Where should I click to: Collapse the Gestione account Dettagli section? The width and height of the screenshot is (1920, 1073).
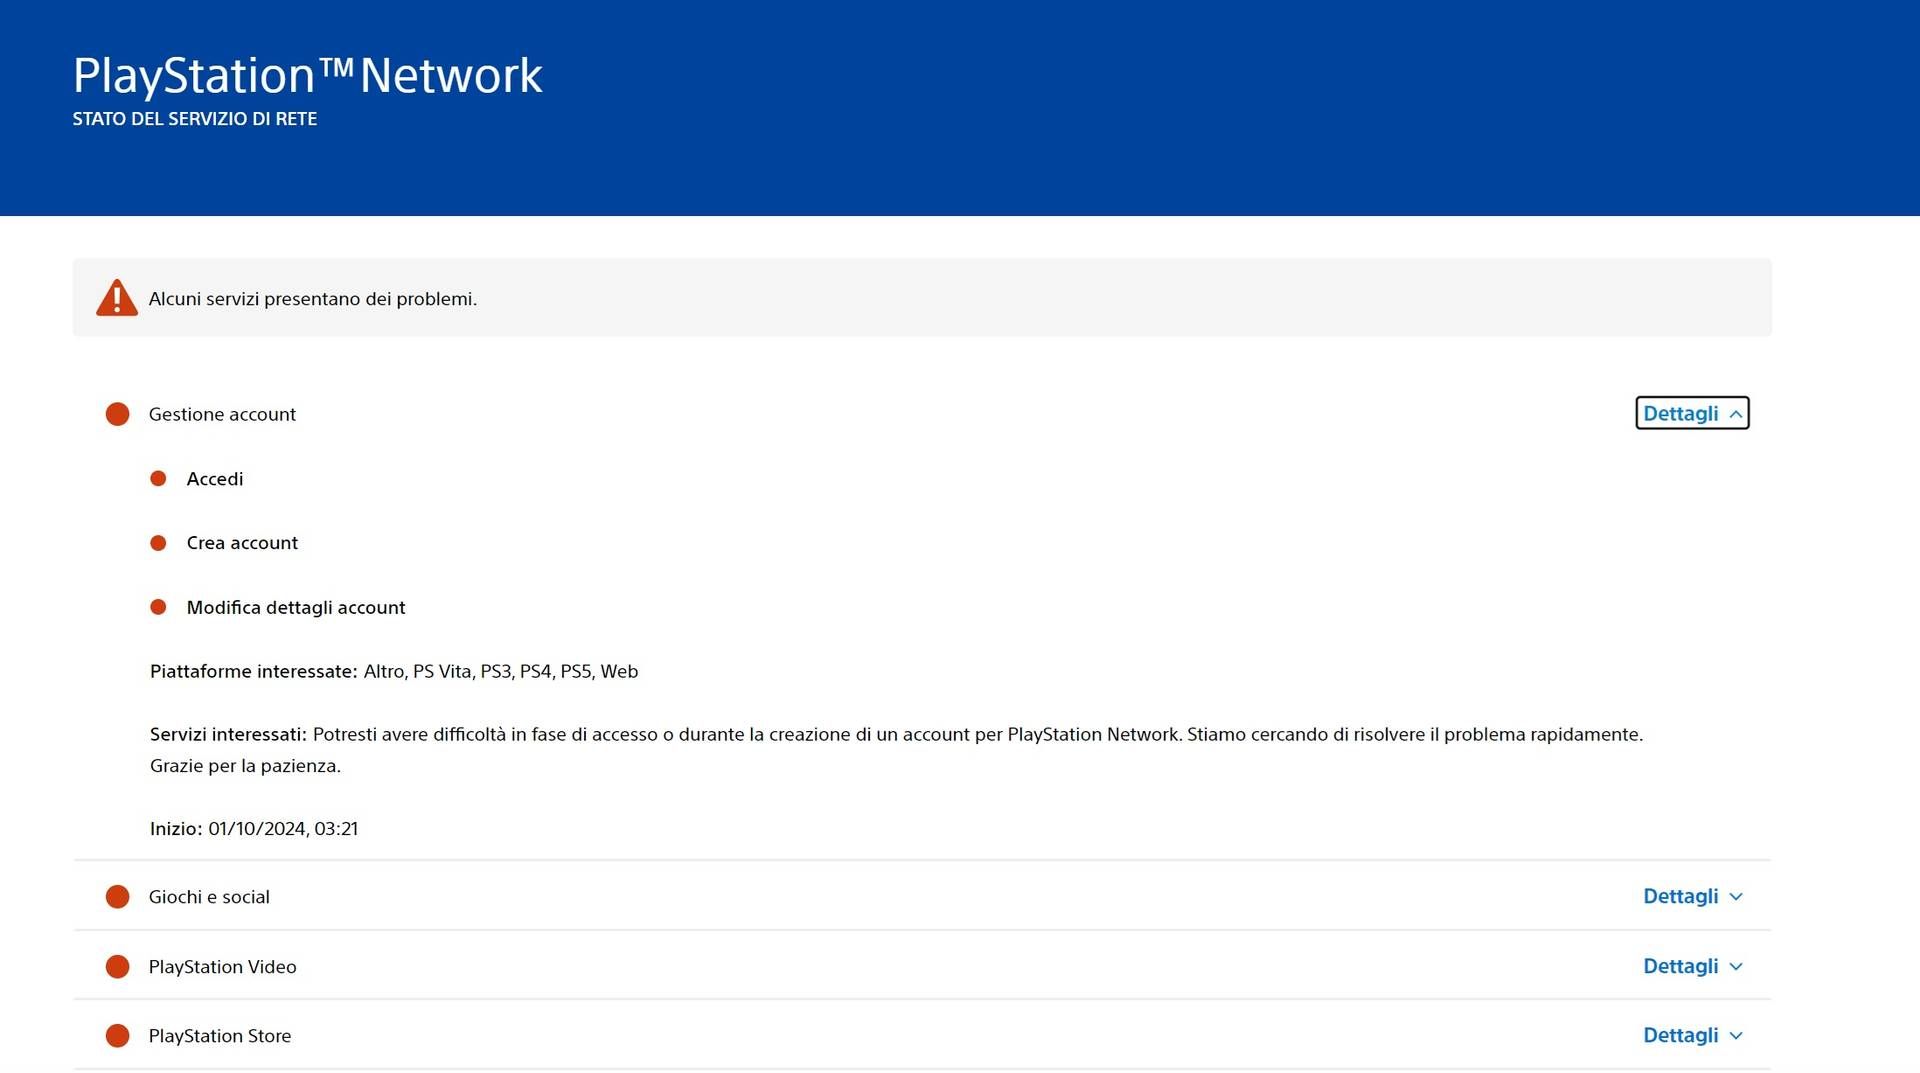[1692, 413]
